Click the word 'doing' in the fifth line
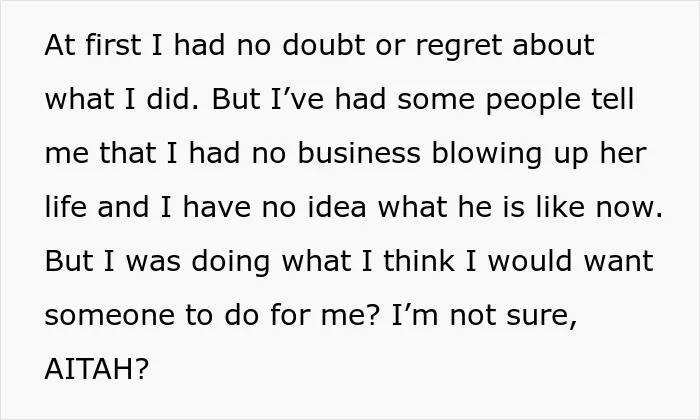Image resolution: width=700 pixels, height=420 pixels. point(231,262)
